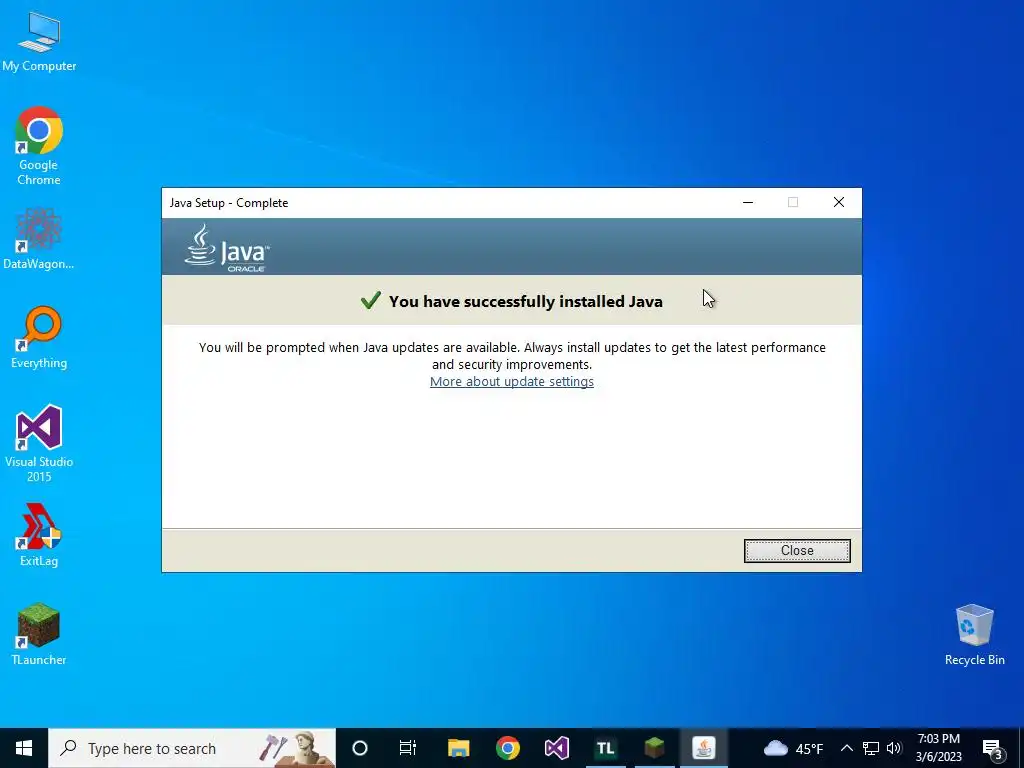Click the Java Setup - Complete title text
1024x768 pixels.
229,202
